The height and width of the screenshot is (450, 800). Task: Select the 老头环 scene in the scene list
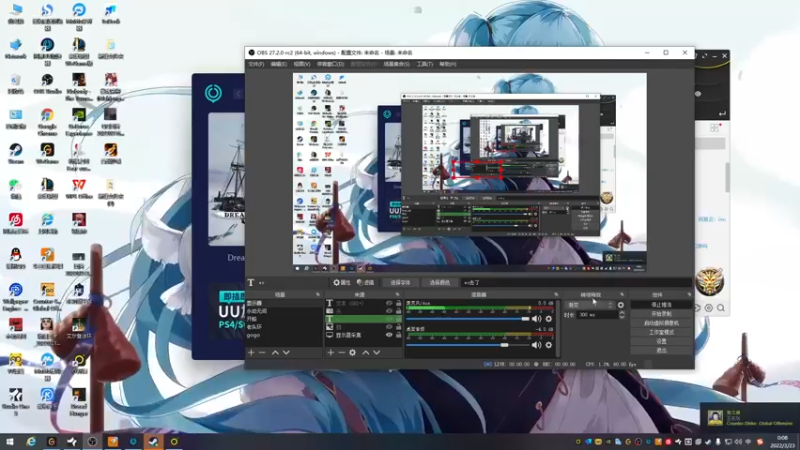coord(284,327)
